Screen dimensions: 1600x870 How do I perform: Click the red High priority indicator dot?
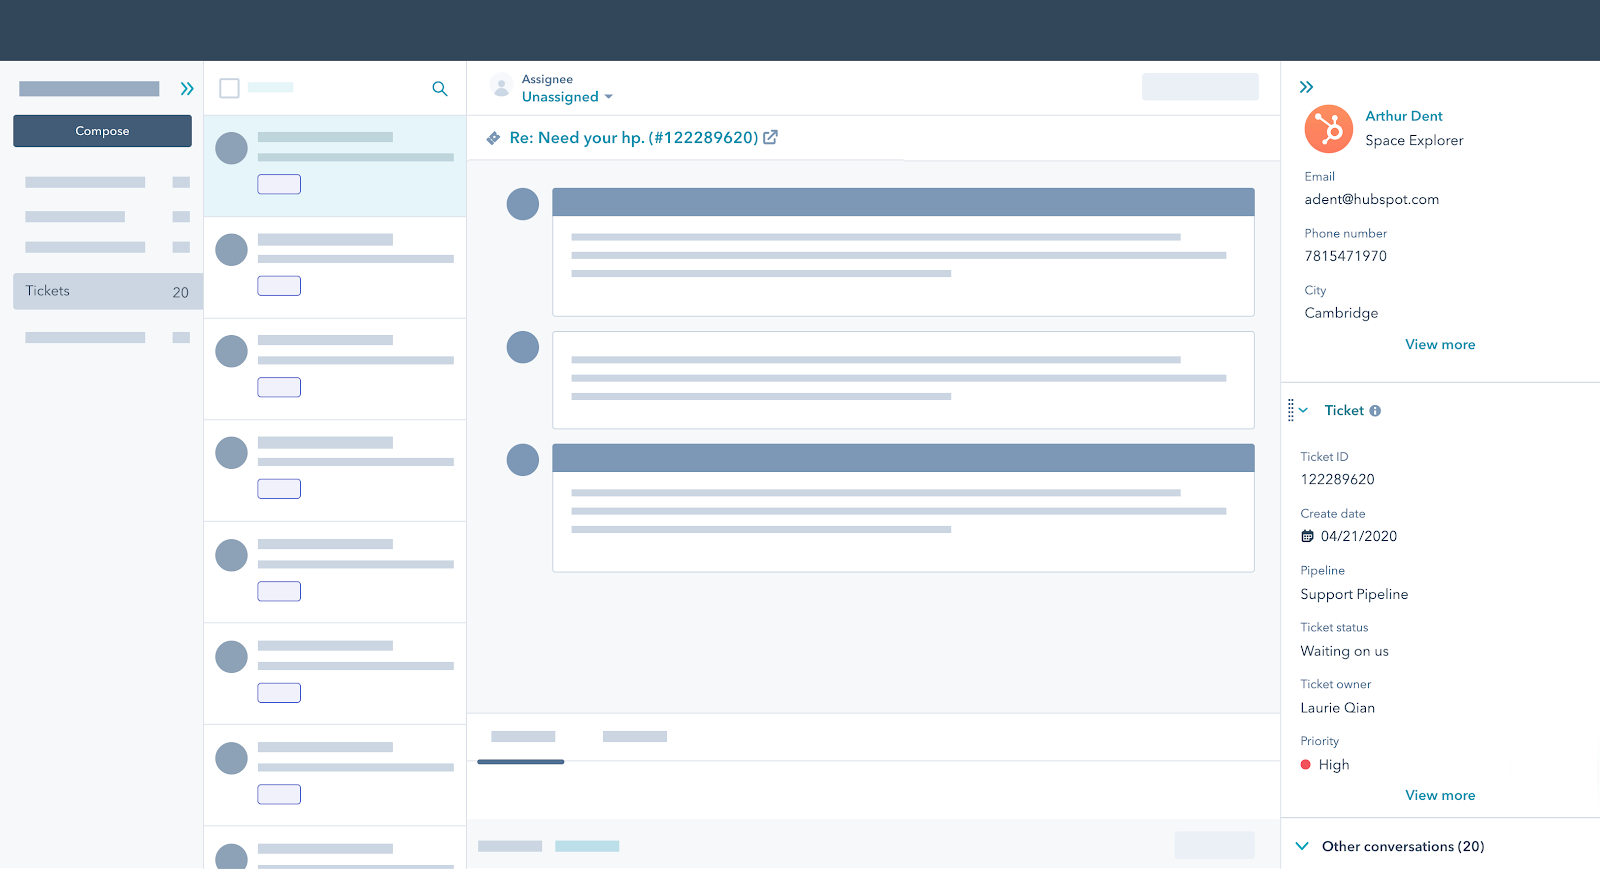1306,765
